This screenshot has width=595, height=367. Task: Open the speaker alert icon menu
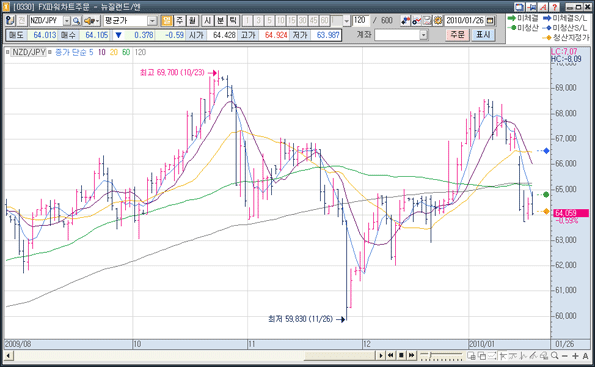pyautogui.click(x=91, y=20)
